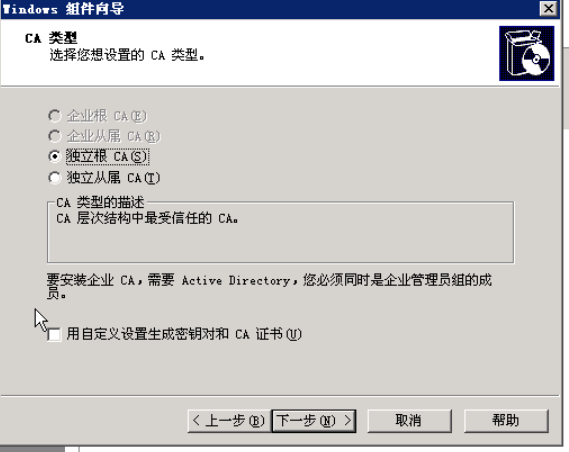Click the empty area inside the description box
Screen dimensions: 569x452
click(x=280, y=244)
